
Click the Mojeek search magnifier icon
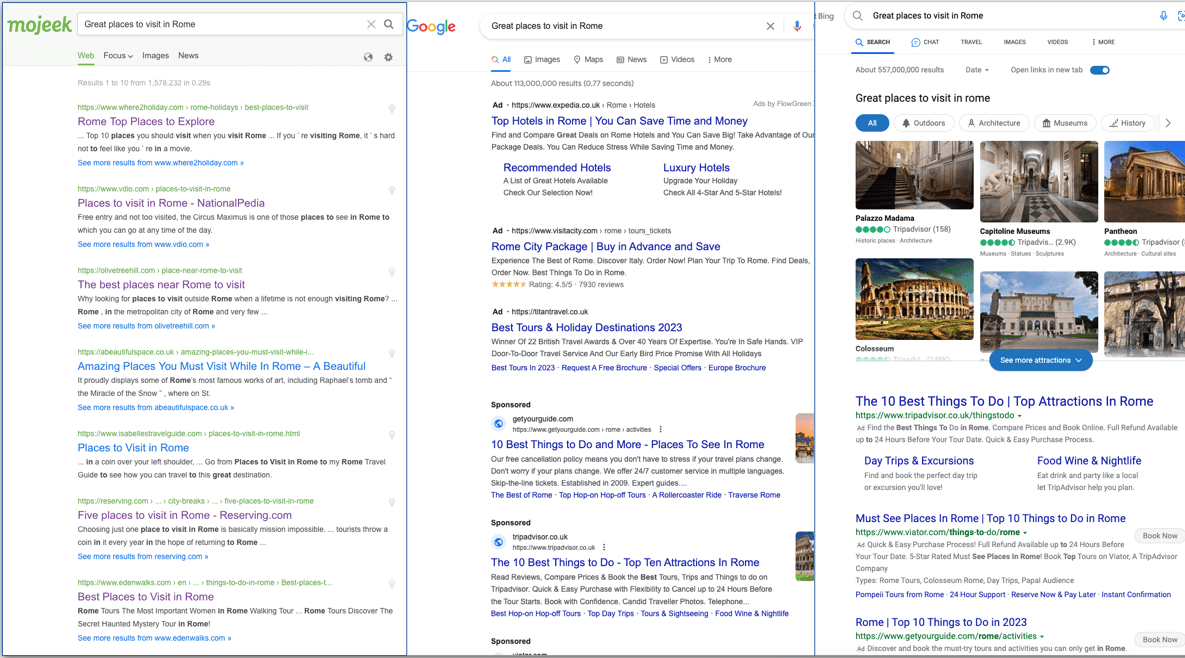pyautogui.click(x=388, y=24)
